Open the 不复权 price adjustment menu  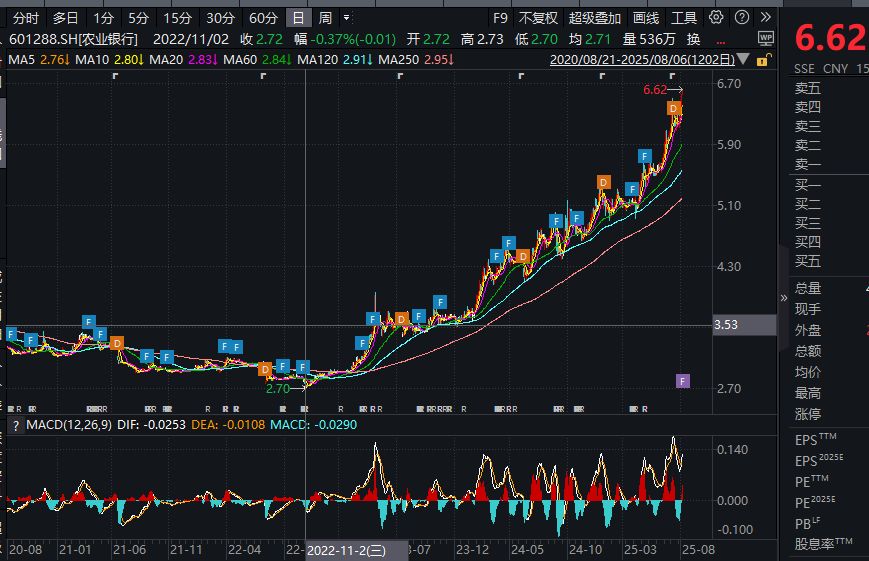point(538,18)
